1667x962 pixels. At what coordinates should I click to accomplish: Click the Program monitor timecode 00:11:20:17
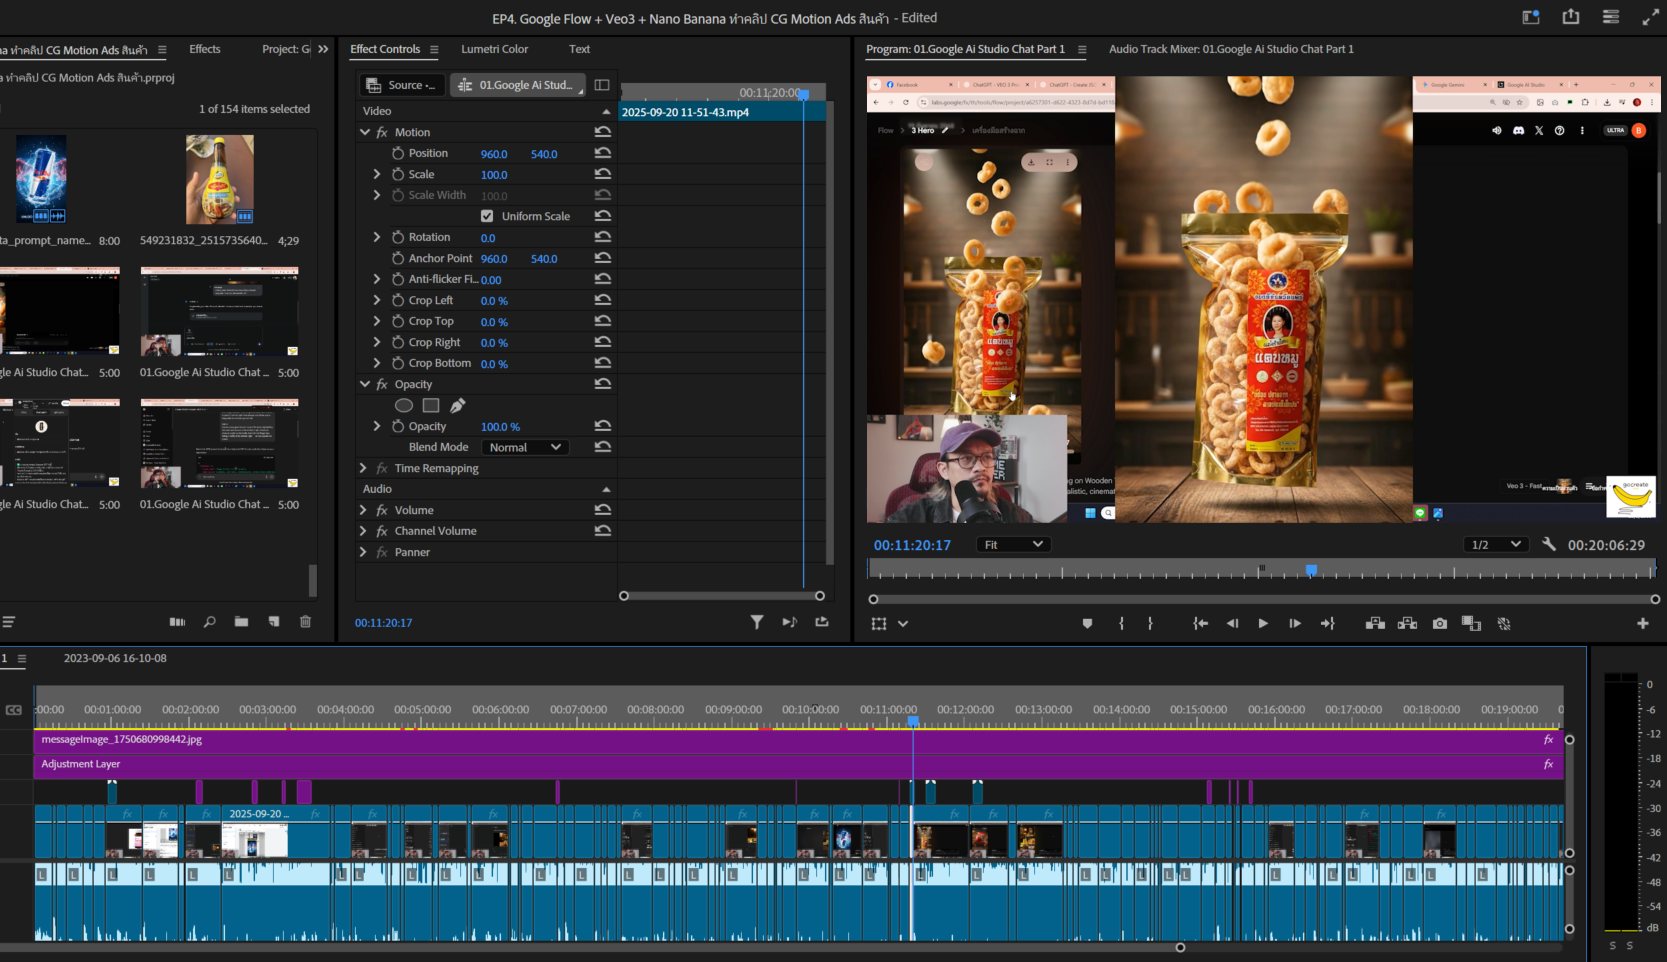coord(912,545)
